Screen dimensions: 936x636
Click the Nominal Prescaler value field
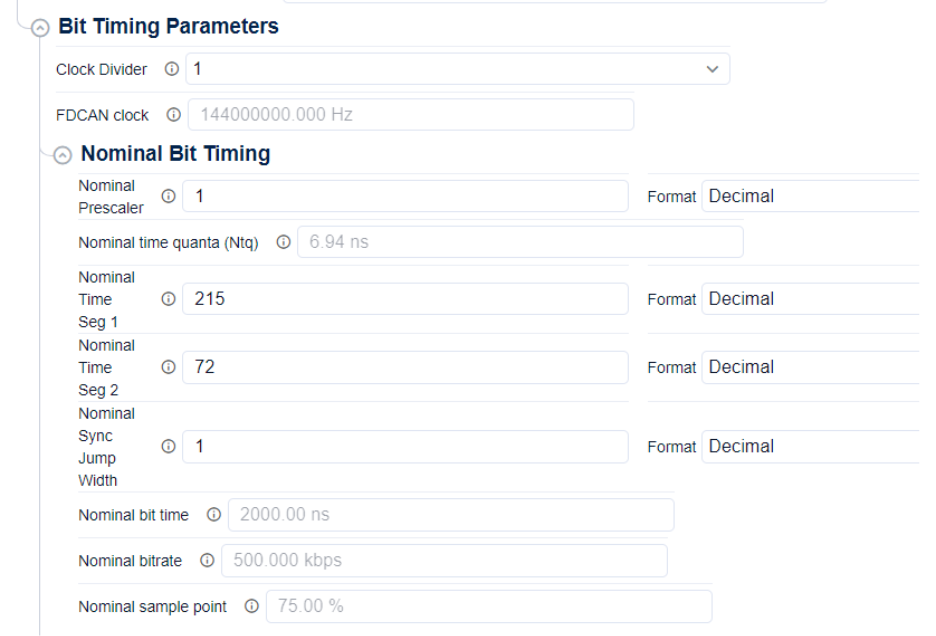coord(405,197)
